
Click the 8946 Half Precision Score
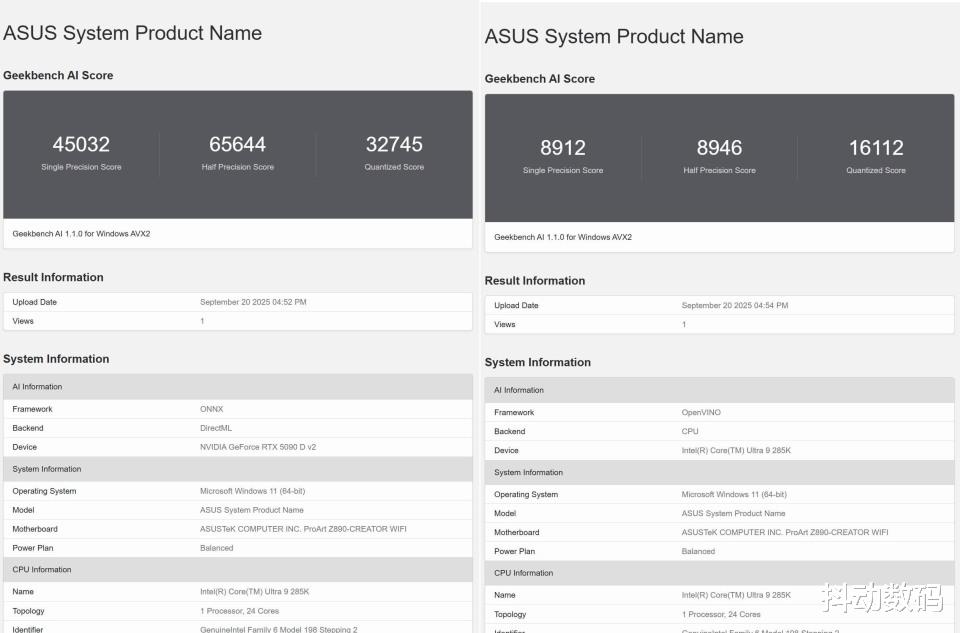pyautogui.click(x=719, y=148)
